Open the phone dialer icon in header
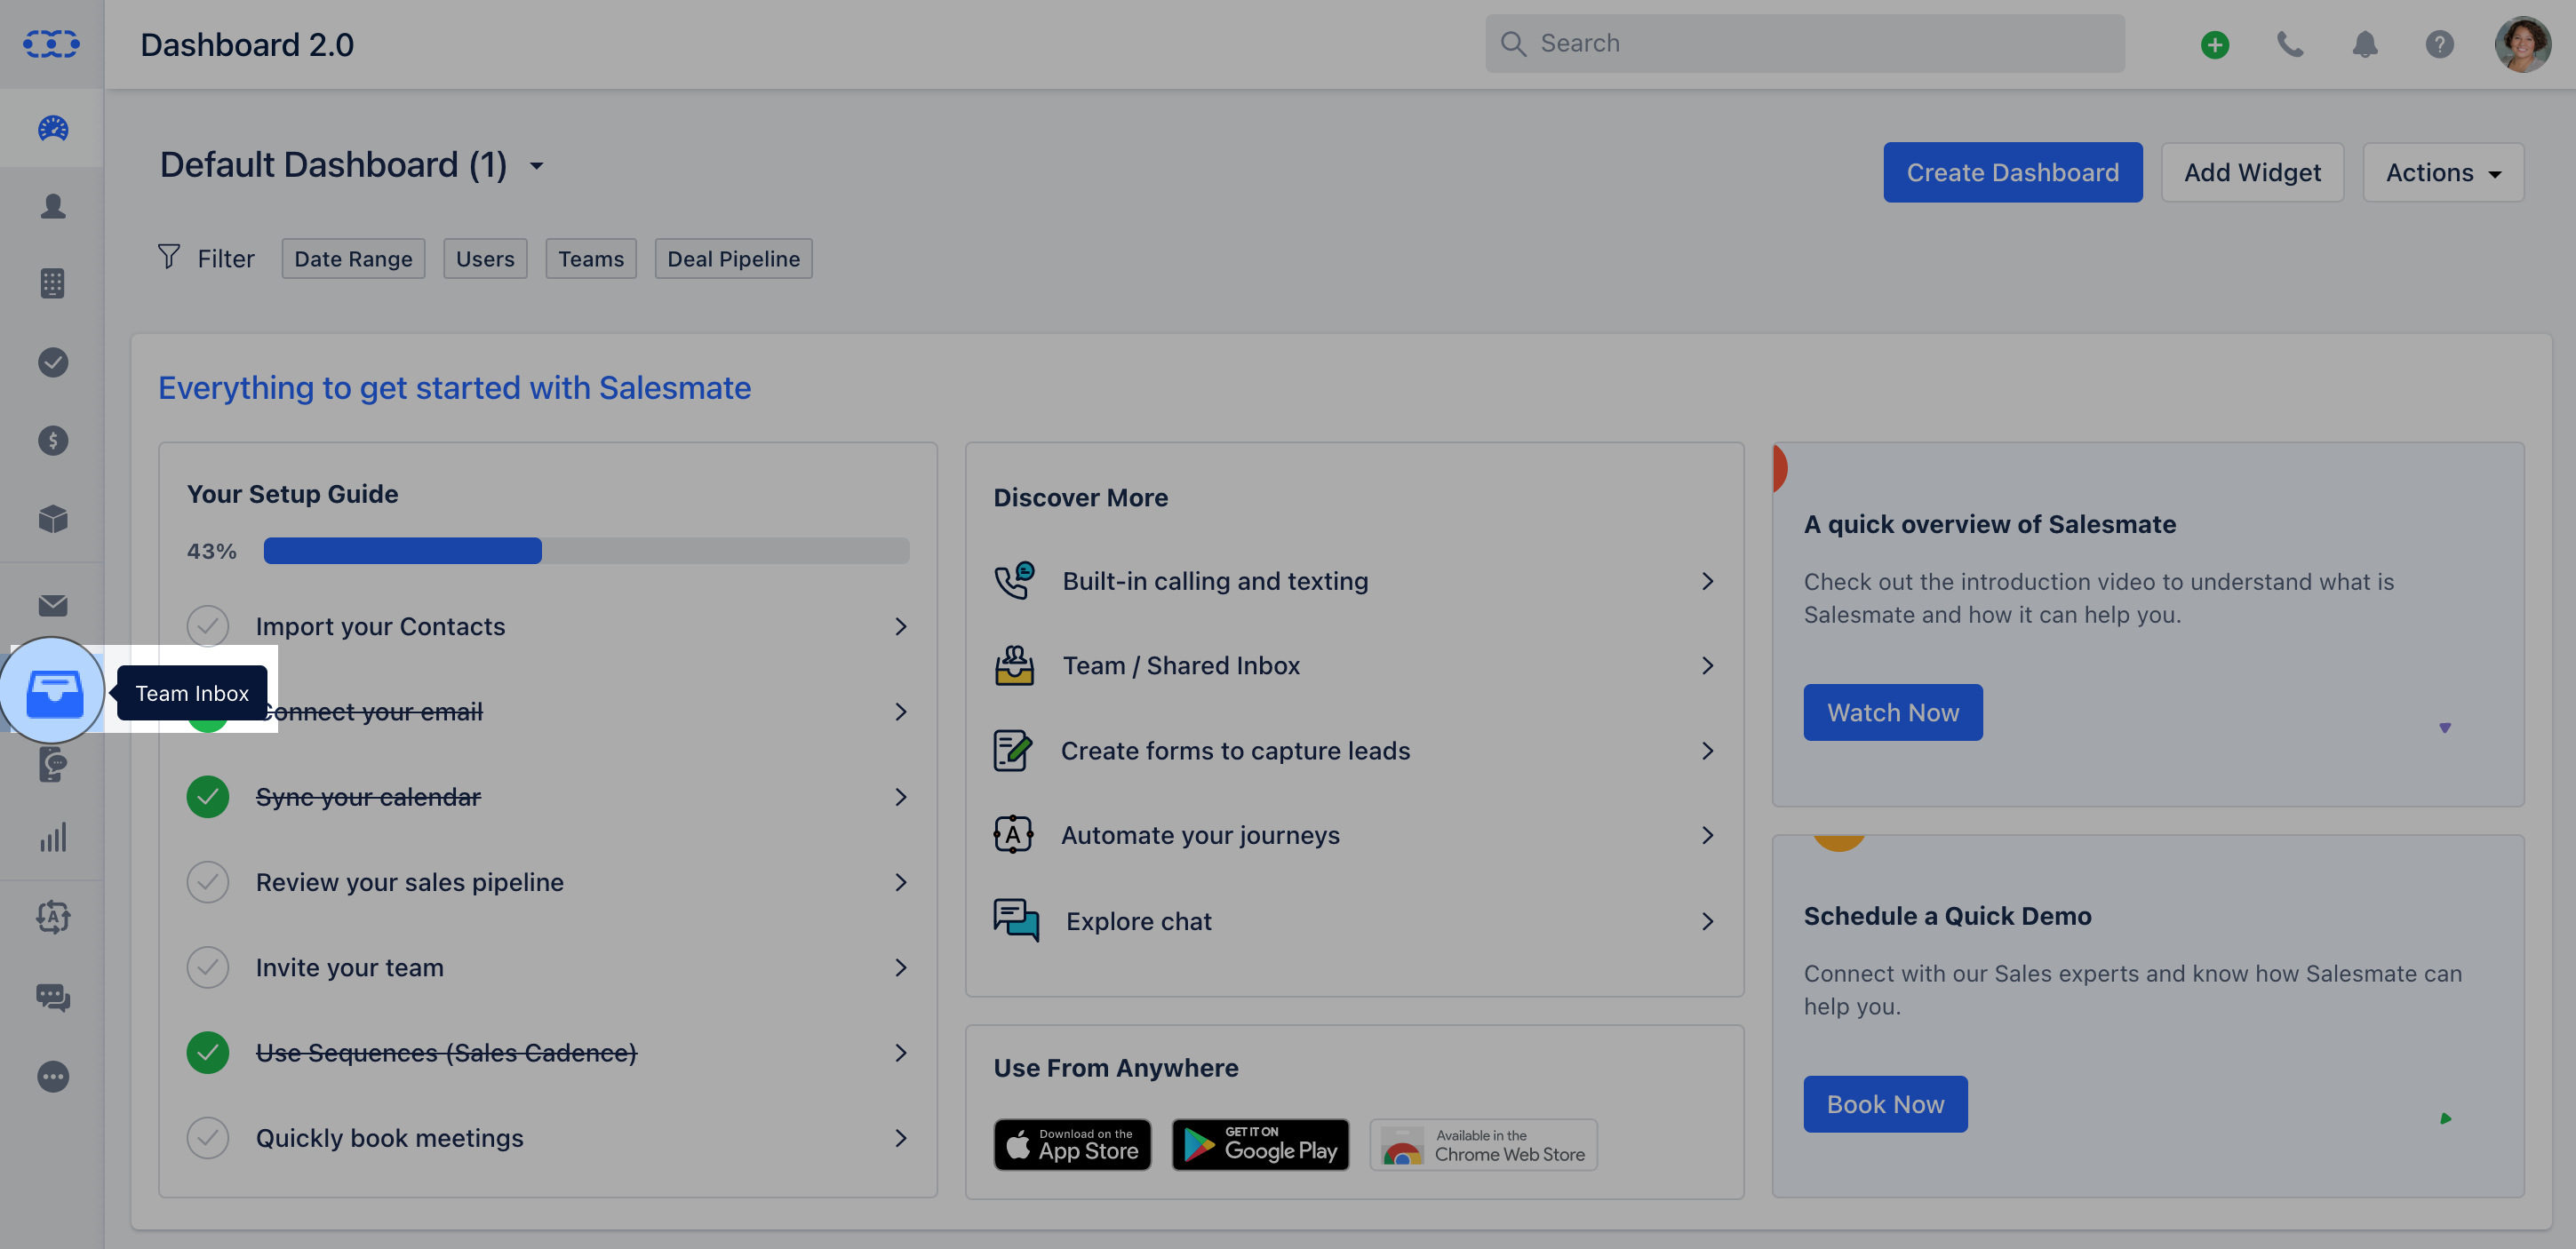 tap(2290, 44)
